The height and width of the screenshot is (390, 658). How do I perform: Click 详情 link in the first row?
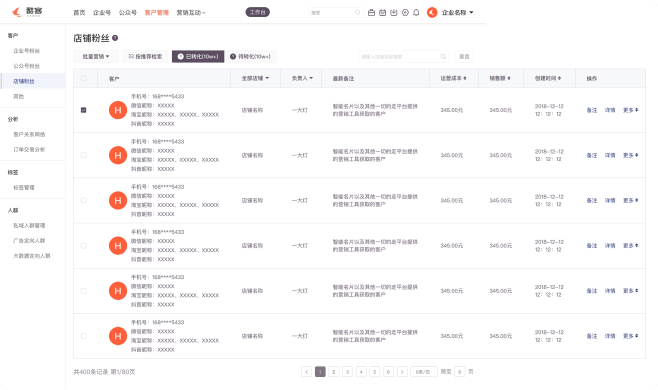point(610,110)
